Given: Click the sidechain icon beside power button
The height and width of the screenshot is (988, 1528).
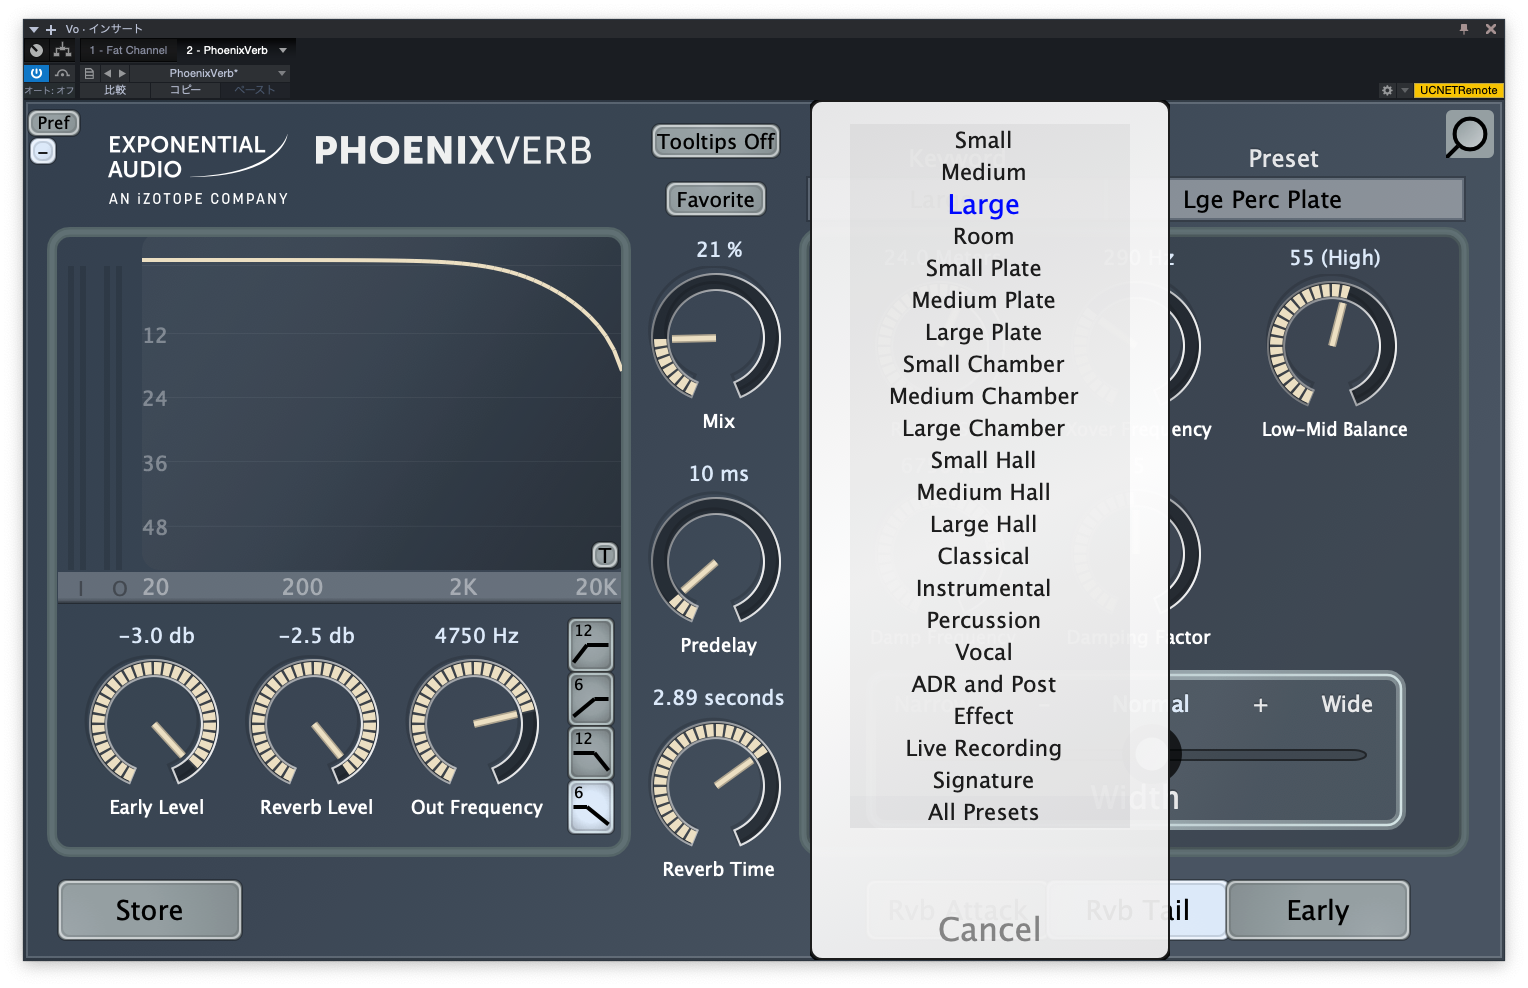Looking at the screenshot, I should pos(63,73).
